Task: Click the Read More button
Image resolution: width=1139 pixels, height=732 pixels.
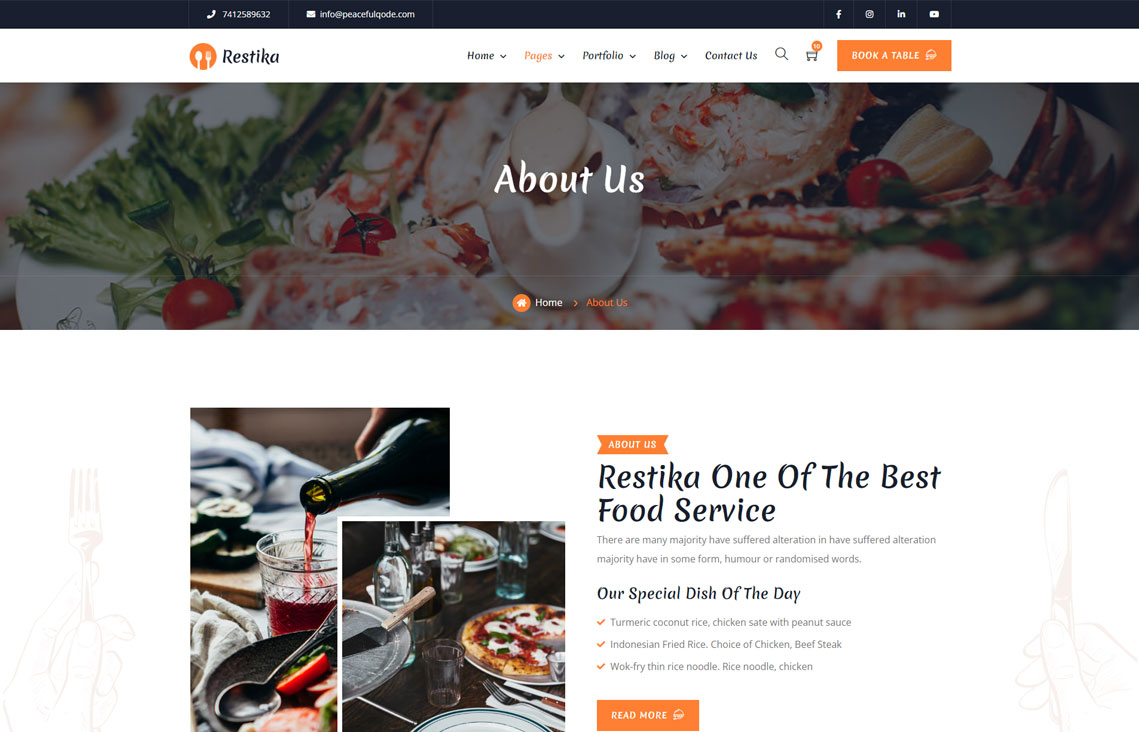Action: (x=647, y=715)
